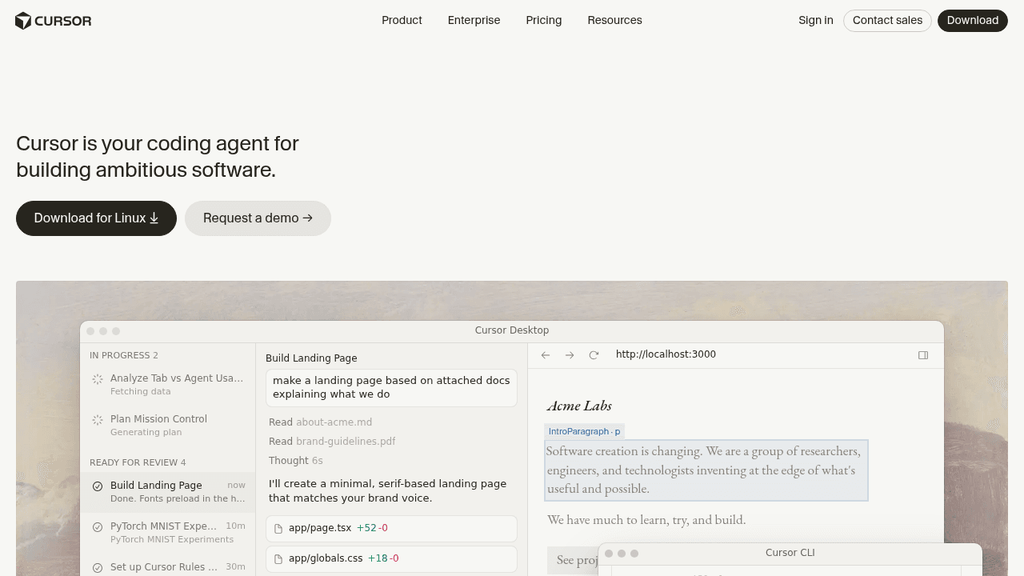1024x576 pixels.
Task: Expand the Thought 6s step
Action: click(295, 460)
